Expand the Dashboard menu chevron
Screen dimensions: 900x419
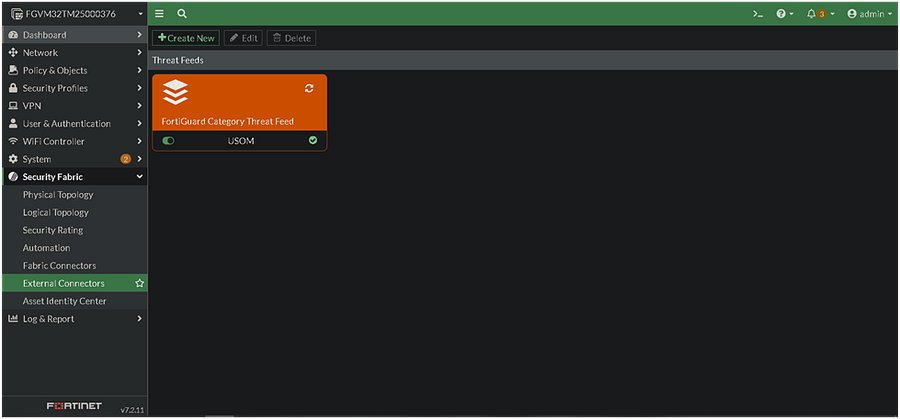pyautogui.click(x=139, y=35)
